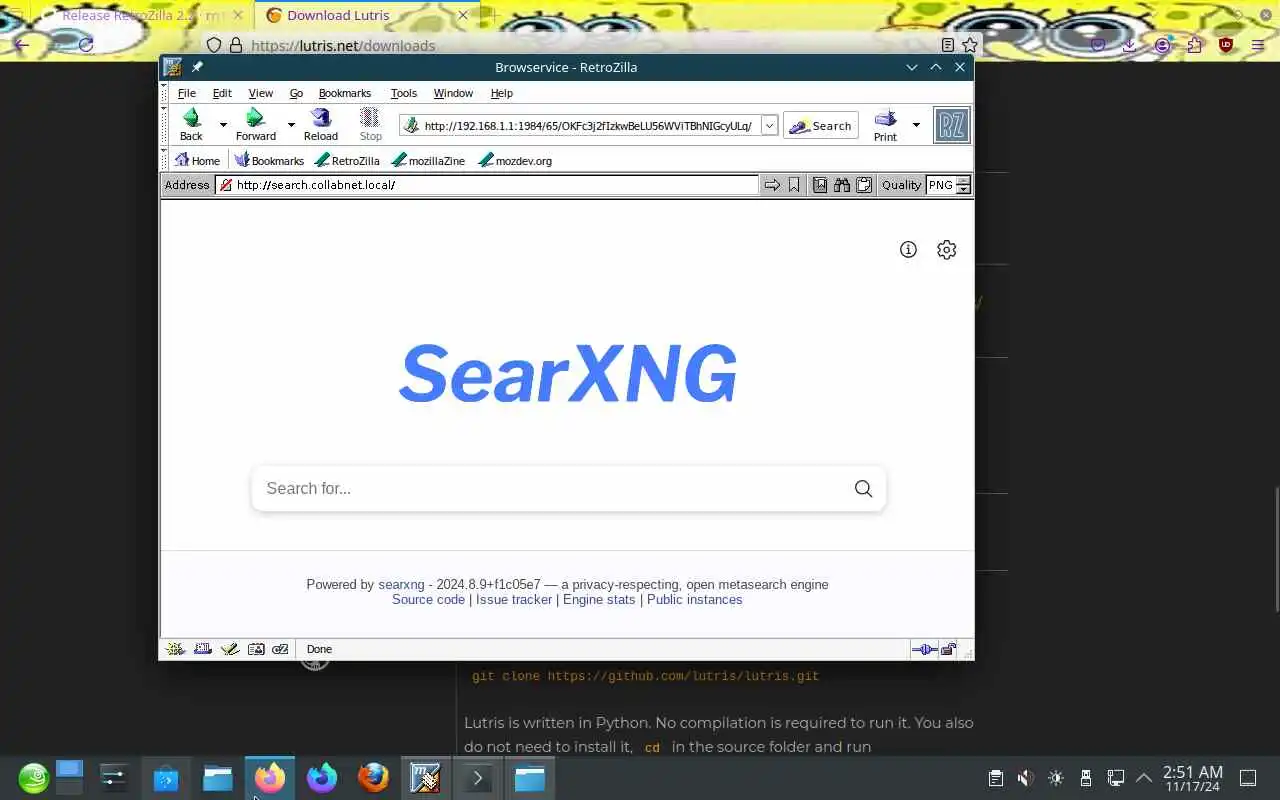Open the mozdev.org bookmark link
Viewport: 1280px width, 800px height.
pyautogui.click(x=515, y=160)
